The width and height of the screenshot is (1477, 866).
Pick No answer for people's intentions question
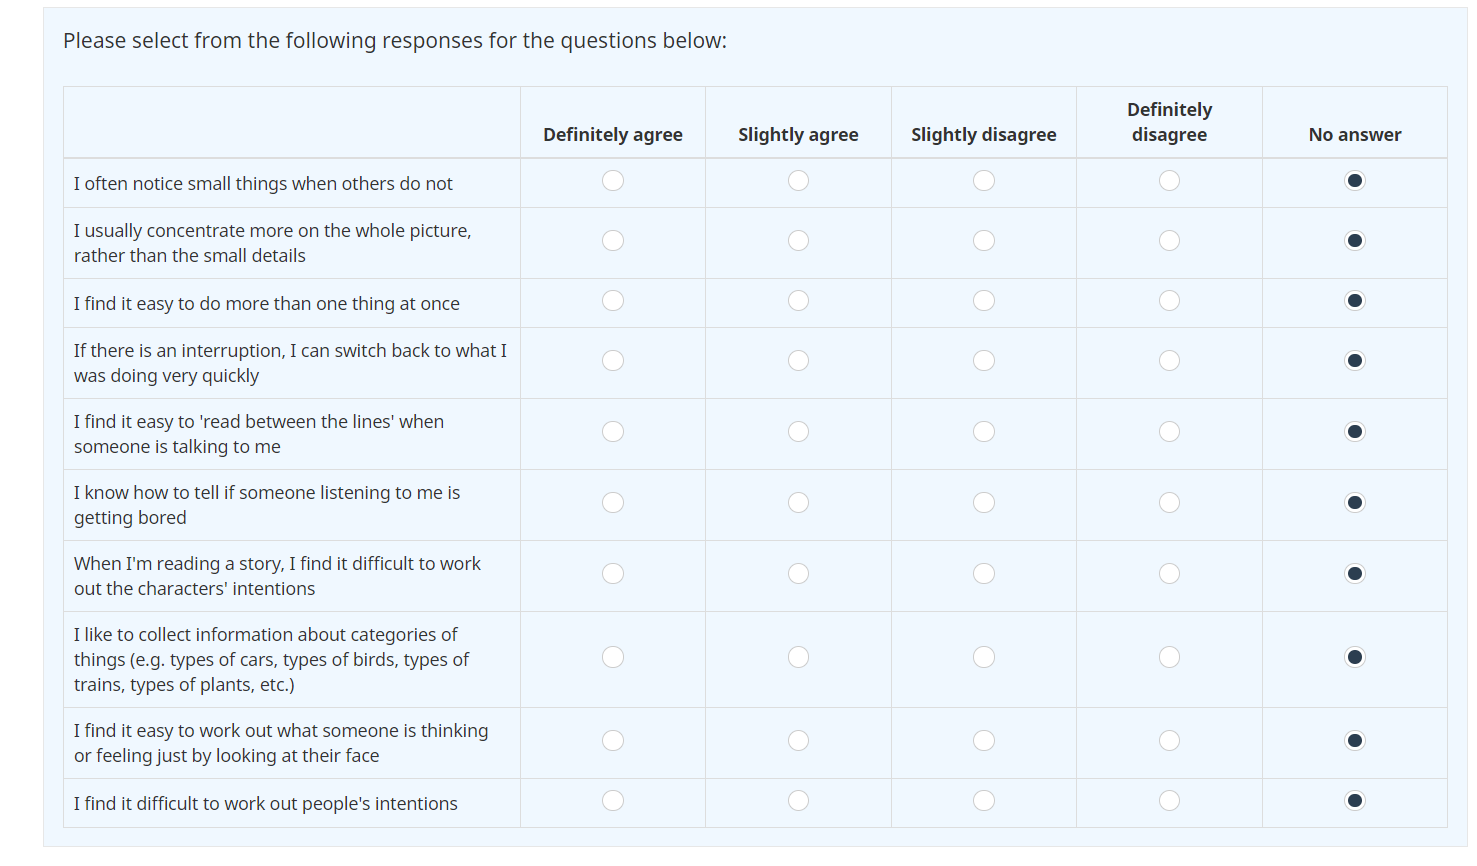coord(1355,801)
